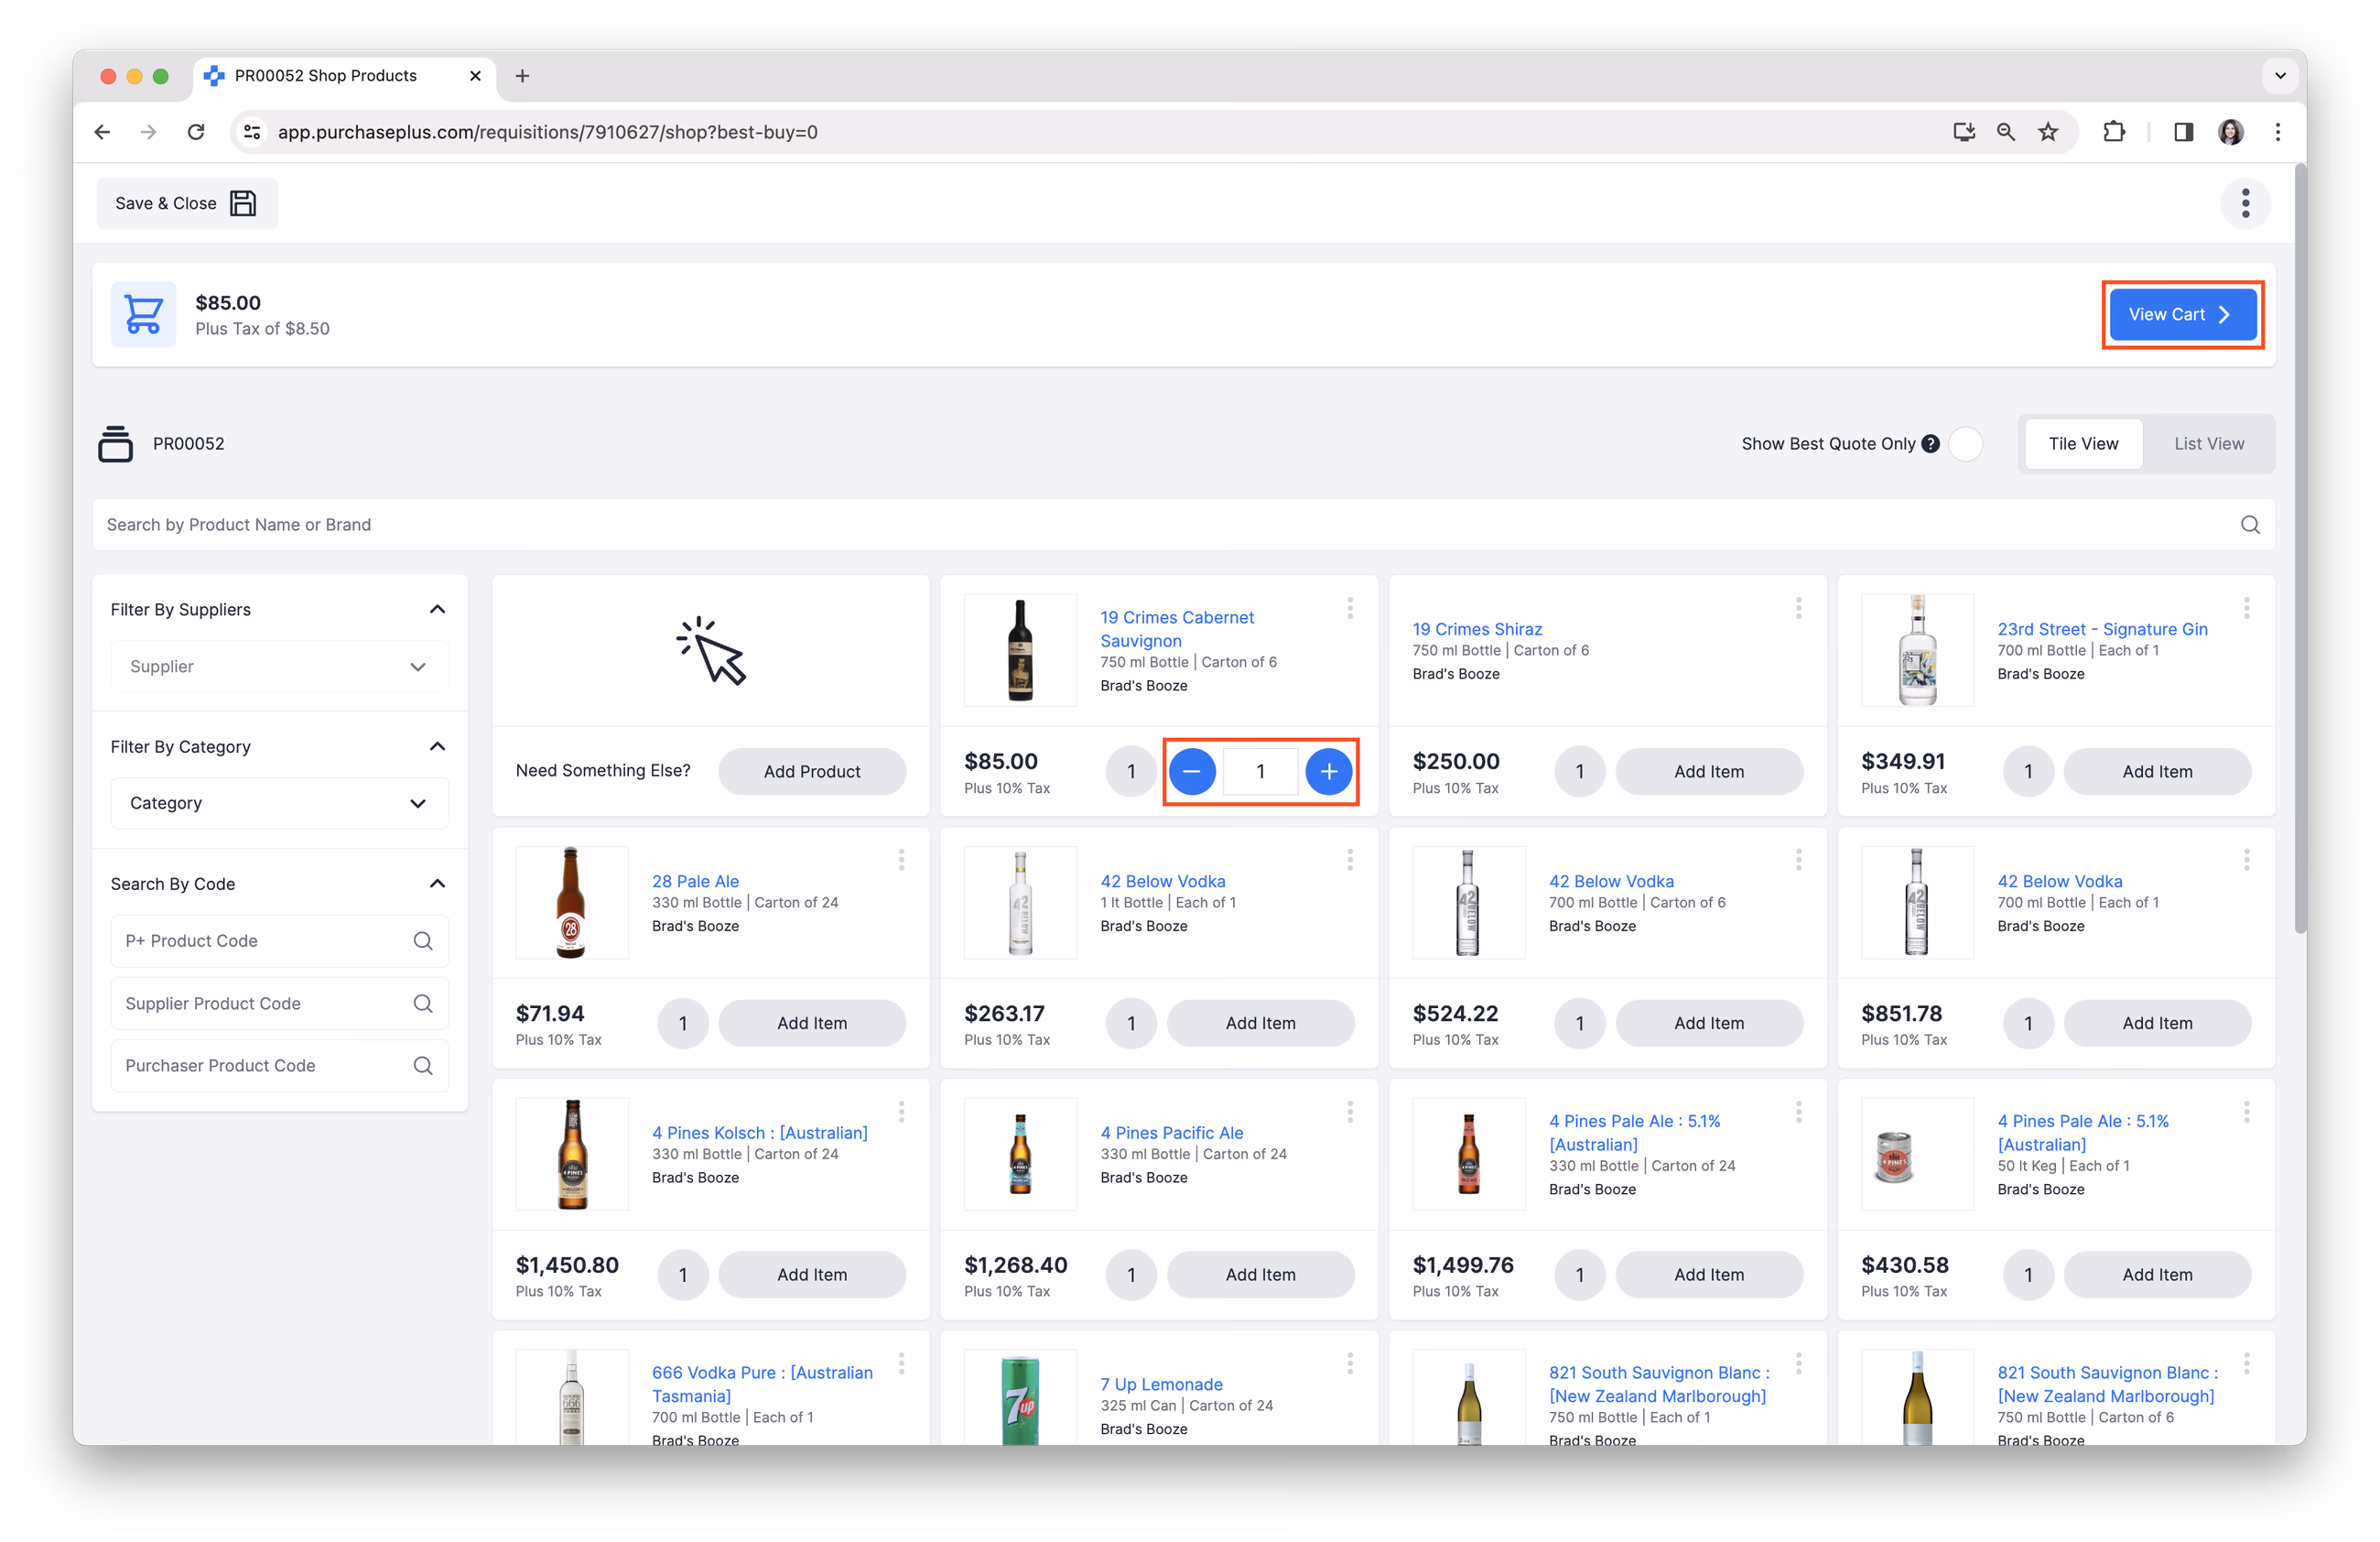
Task: Open more options for 19 Crimes Shiraz
Action: pos(1798,608)
